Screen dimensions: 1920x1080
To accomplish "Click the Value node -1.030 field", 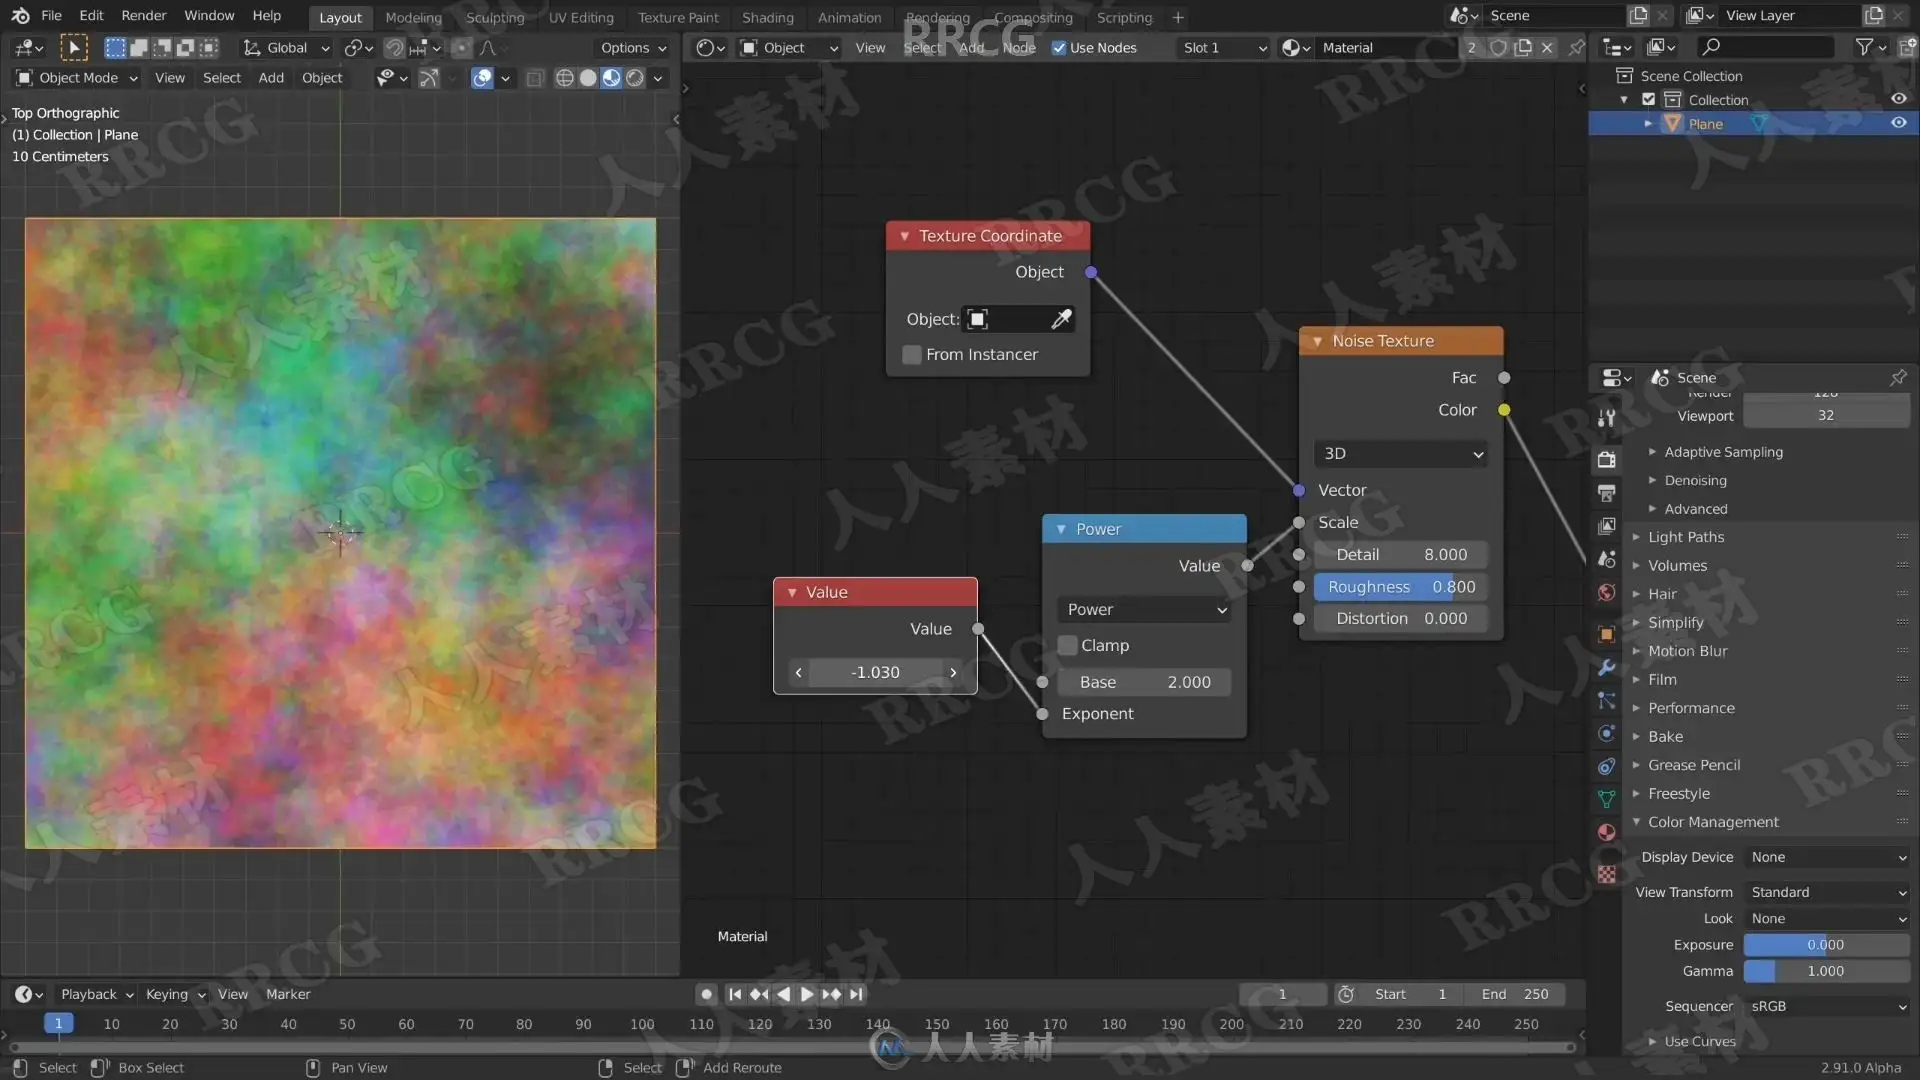I will pos(875,672).
